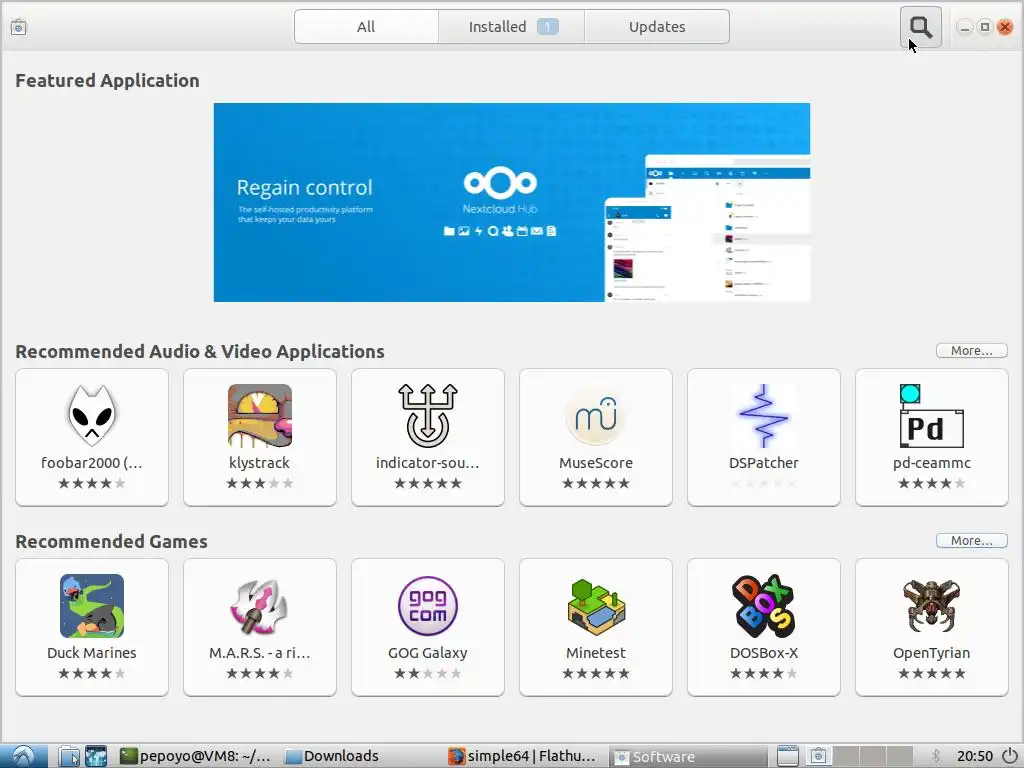Click the OpenTyrian label
This screenshot has width=1024, height=768.
(931, 653)
